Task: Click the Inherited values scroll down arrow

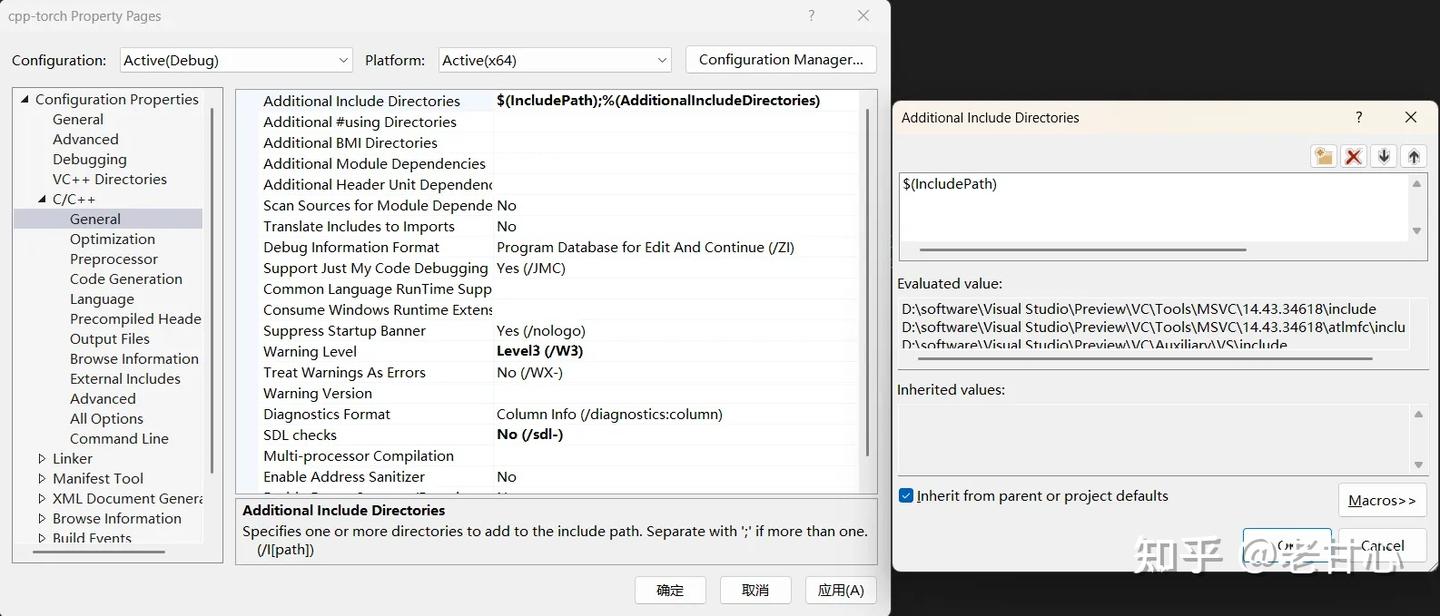Action: click(x=1418, y=465)
